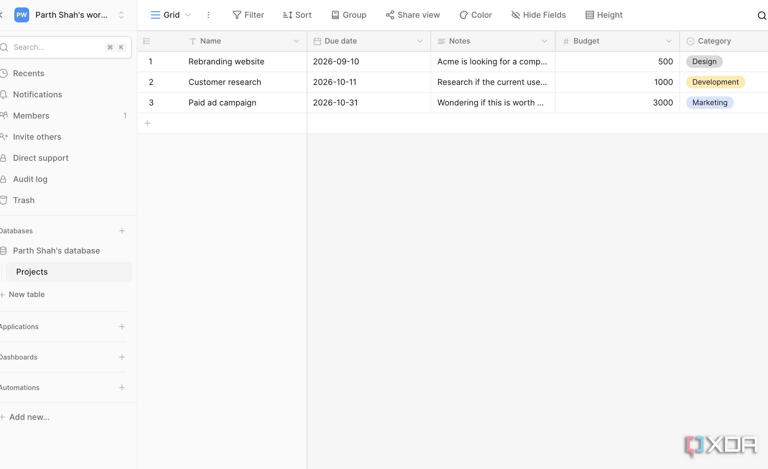Click the Design category tag

(x=704, y=62)
